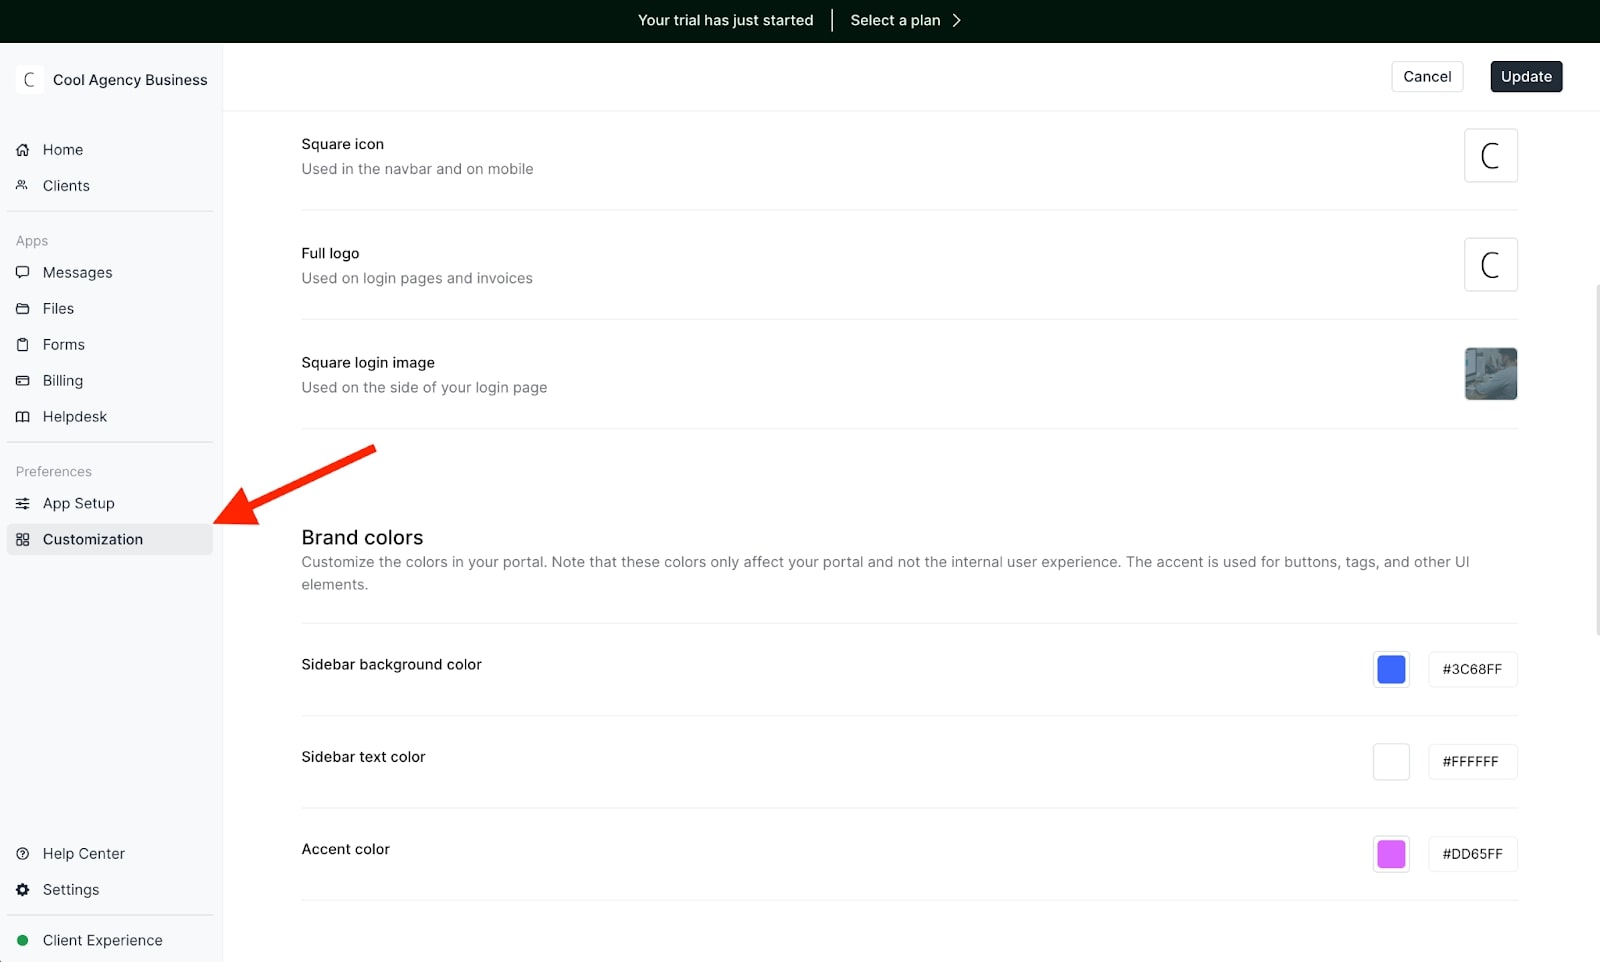Click the Settings gear icon
Image resolution: width=1600 pixels, height=962 pixels.
click(23, 890)
